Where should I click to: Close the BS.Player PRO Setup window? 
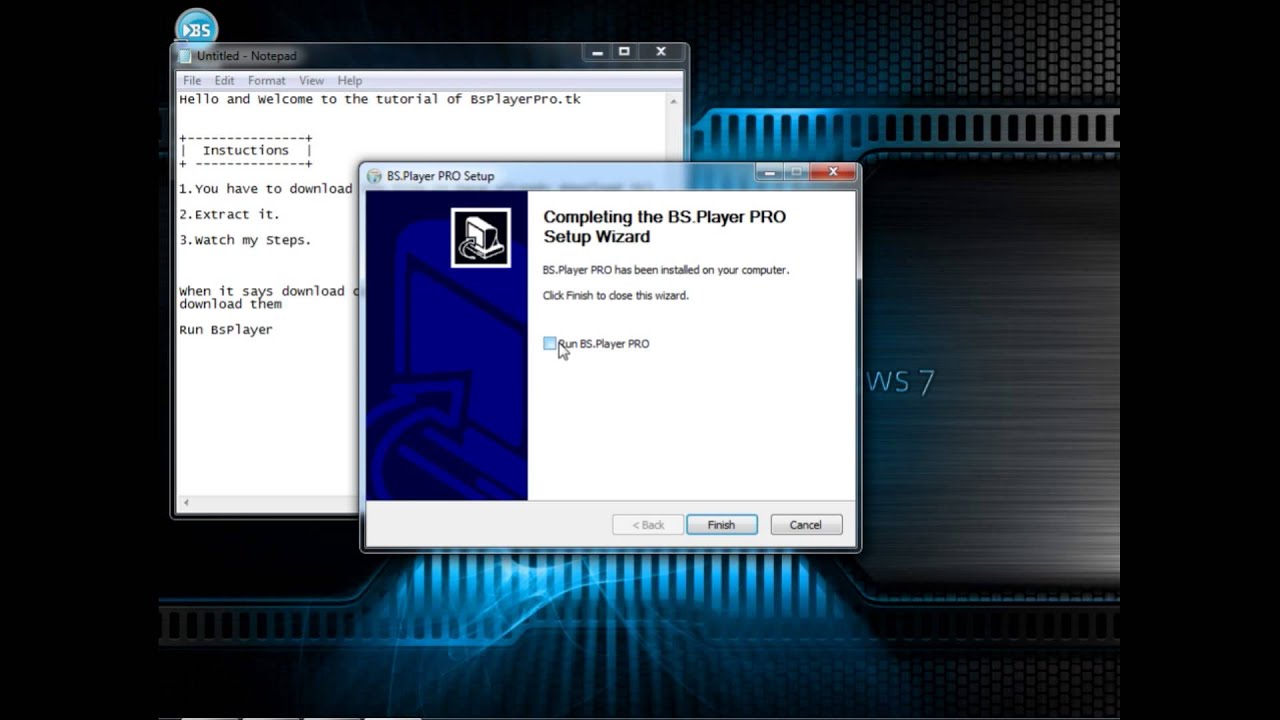point(833,172)
